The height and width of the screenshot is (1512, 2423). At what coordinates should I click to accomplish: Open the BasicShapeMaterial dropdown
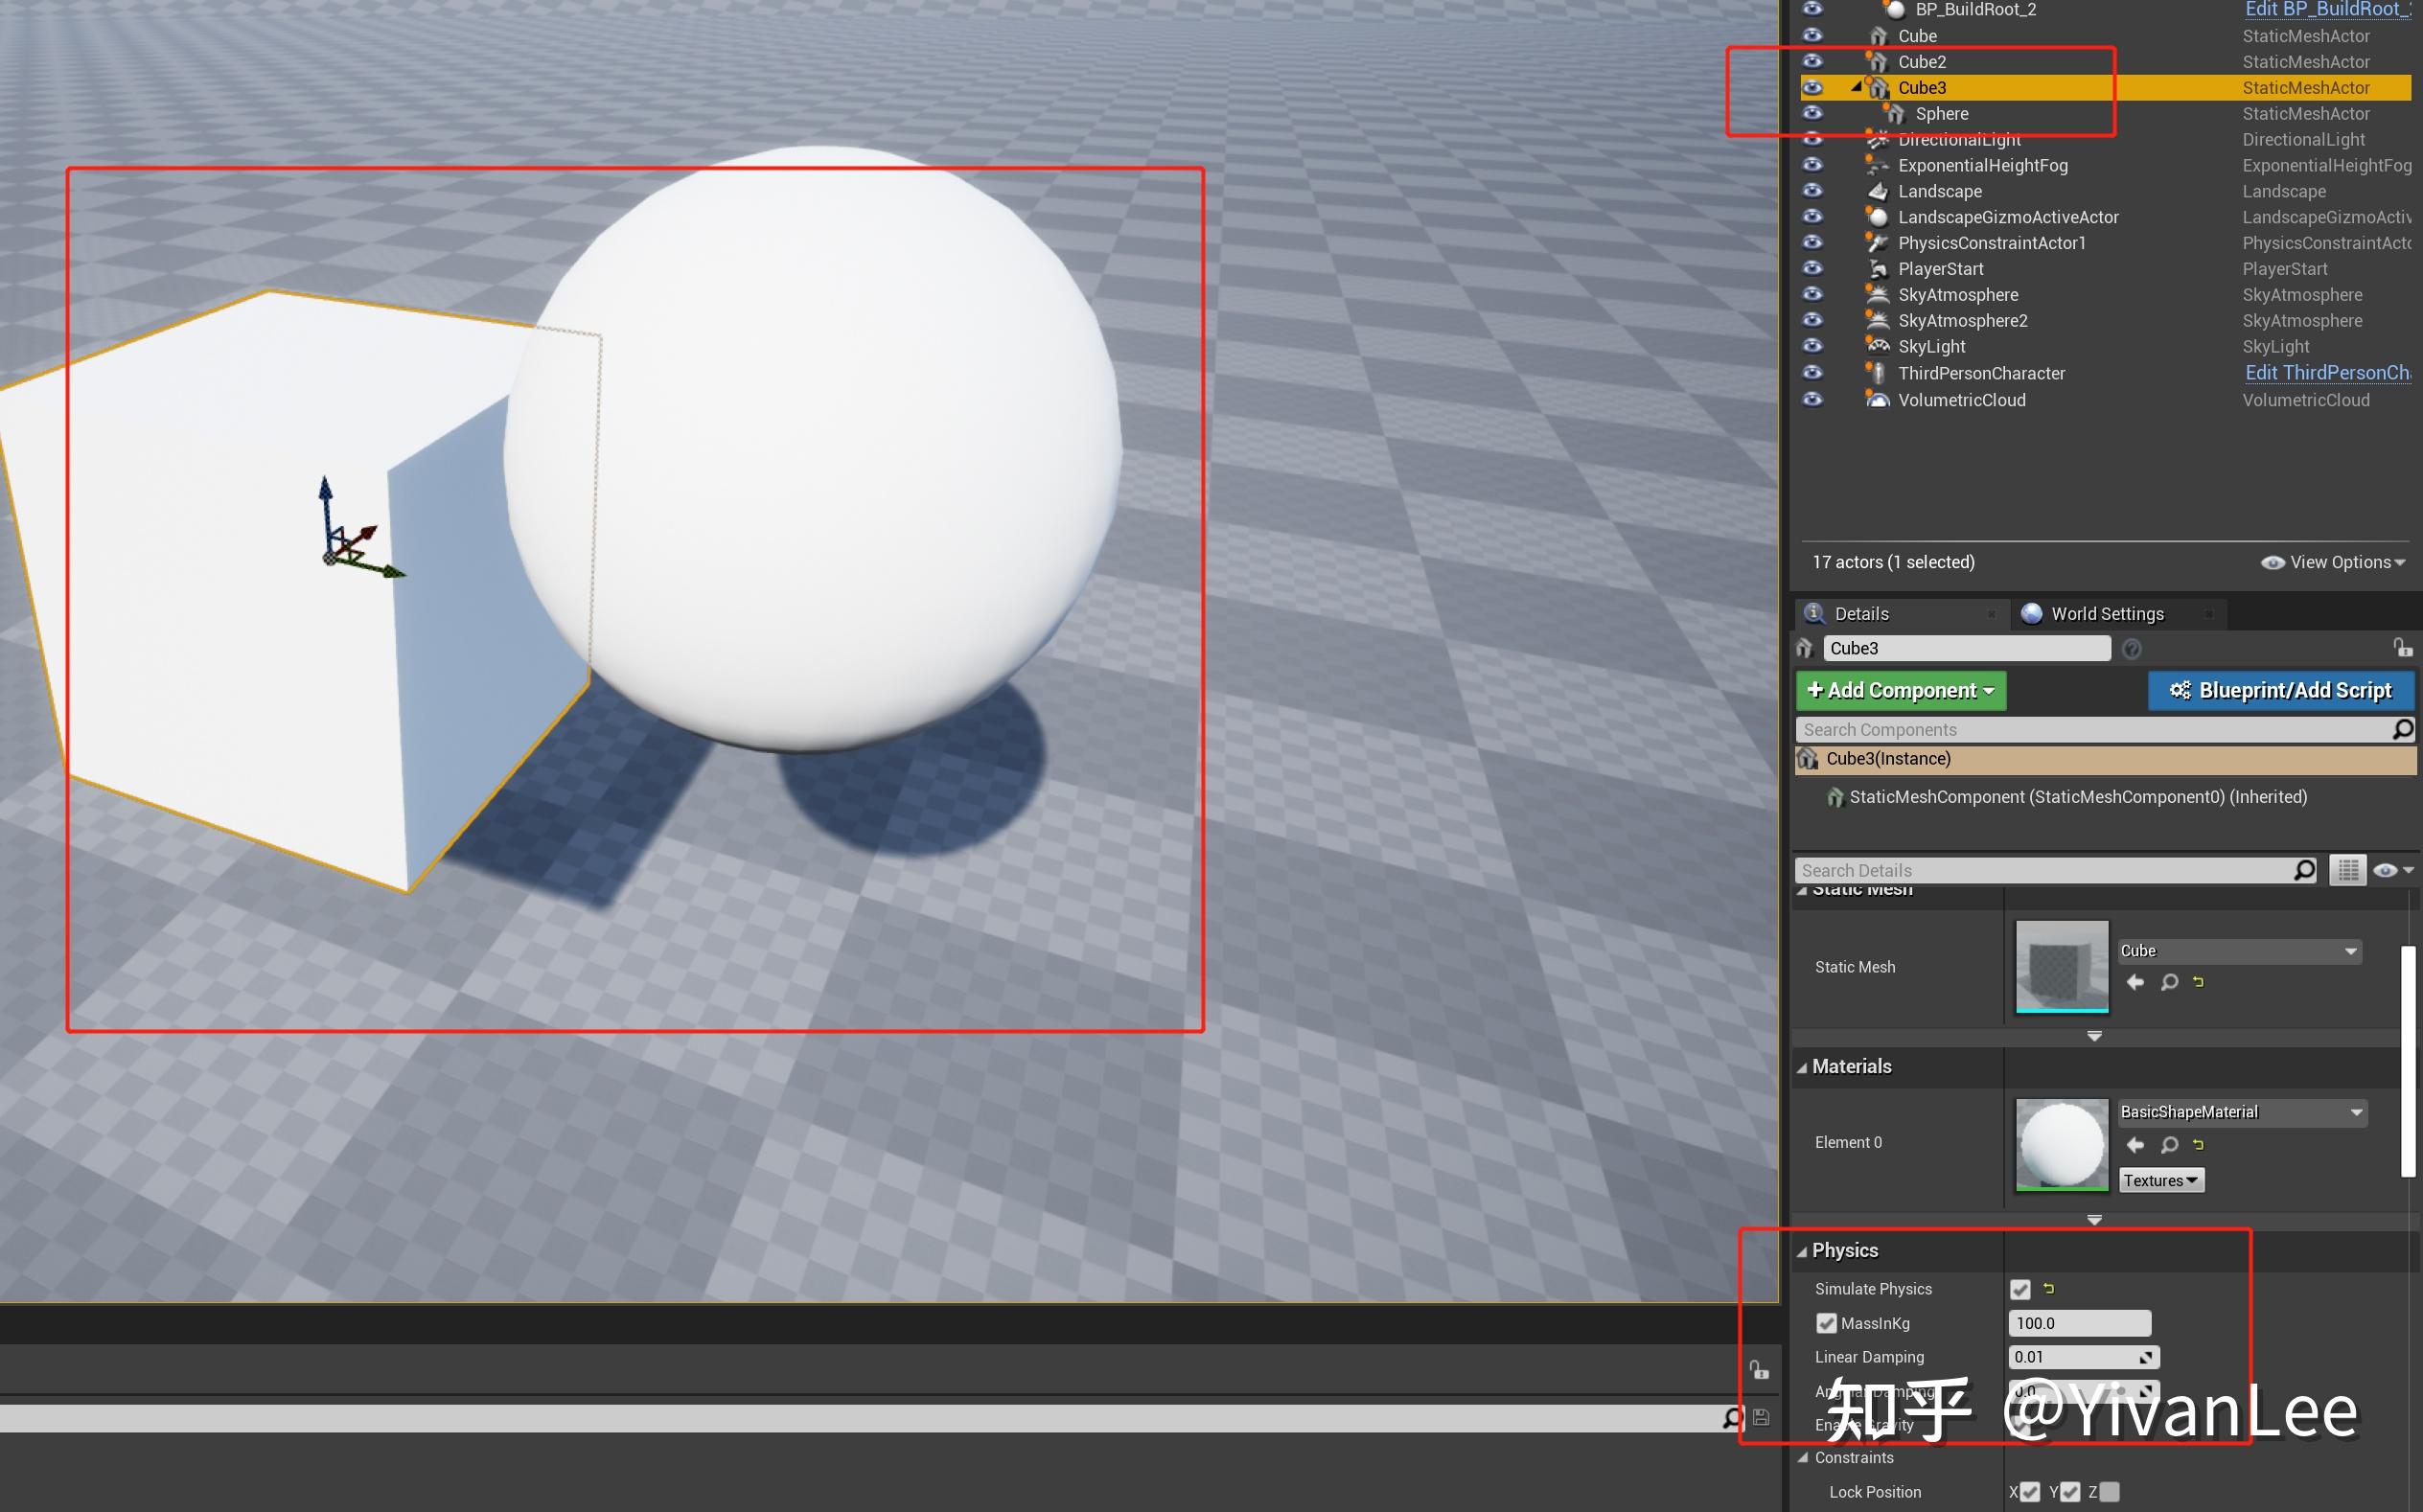pyautogui.click(x=2242, y=1112)
